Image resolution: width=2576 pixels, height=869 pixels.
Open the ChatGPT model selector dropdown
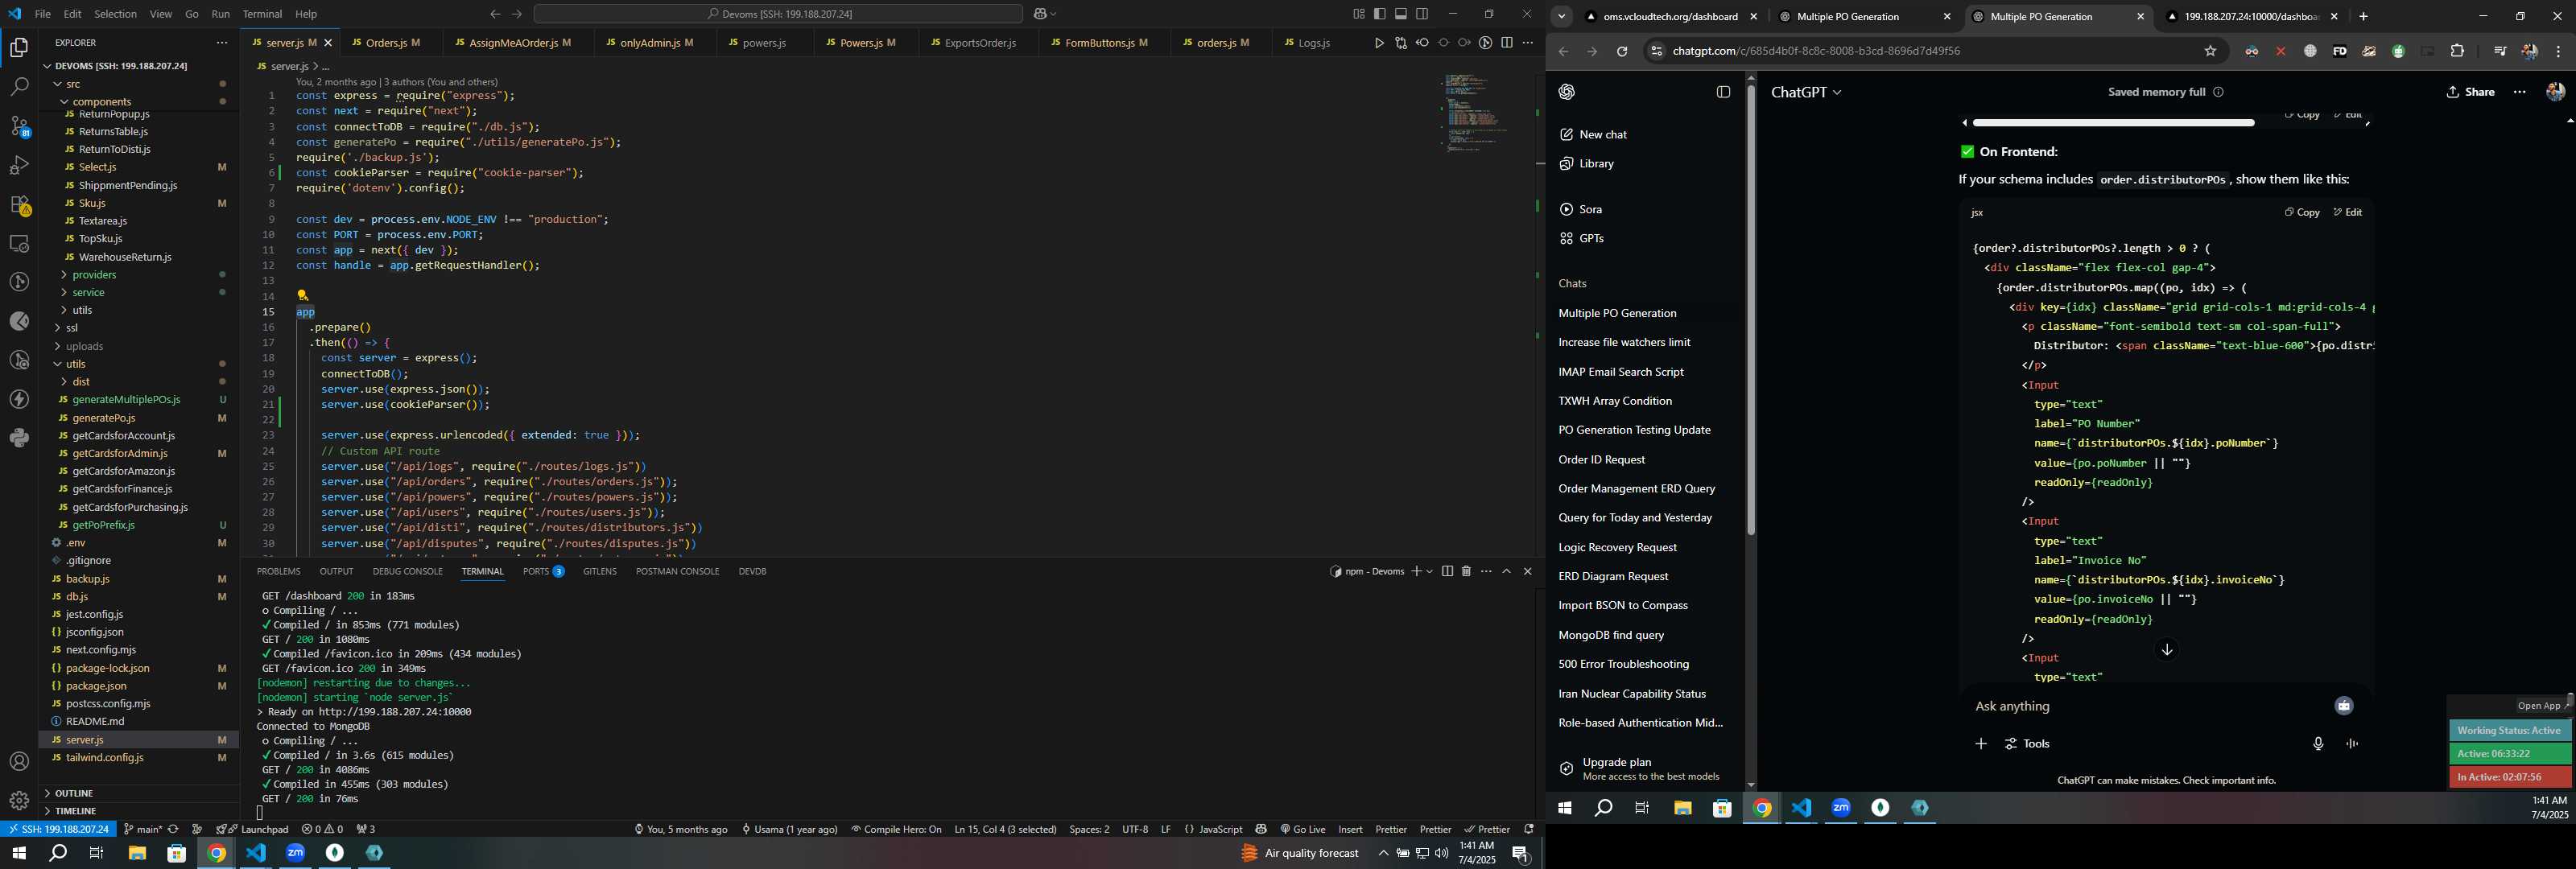[x=1806, y=92]
